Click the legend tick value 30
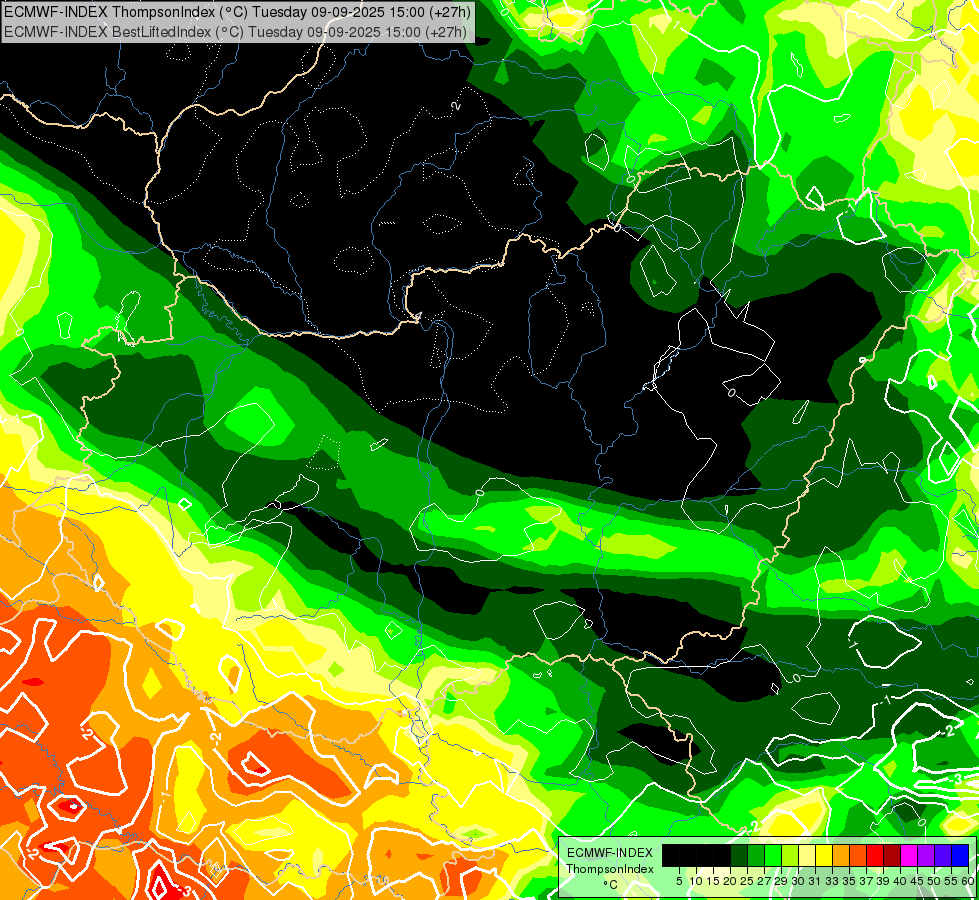This screenshot has height=900, width=979. coord(798,881)
